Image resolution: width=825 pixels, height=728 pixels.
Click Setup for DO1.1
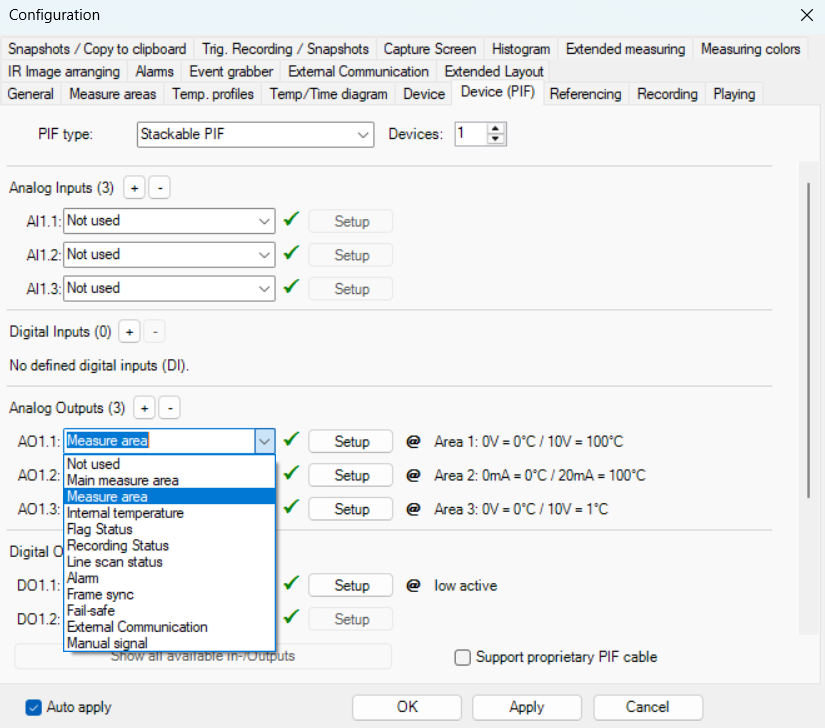click(x=351, y=585)
